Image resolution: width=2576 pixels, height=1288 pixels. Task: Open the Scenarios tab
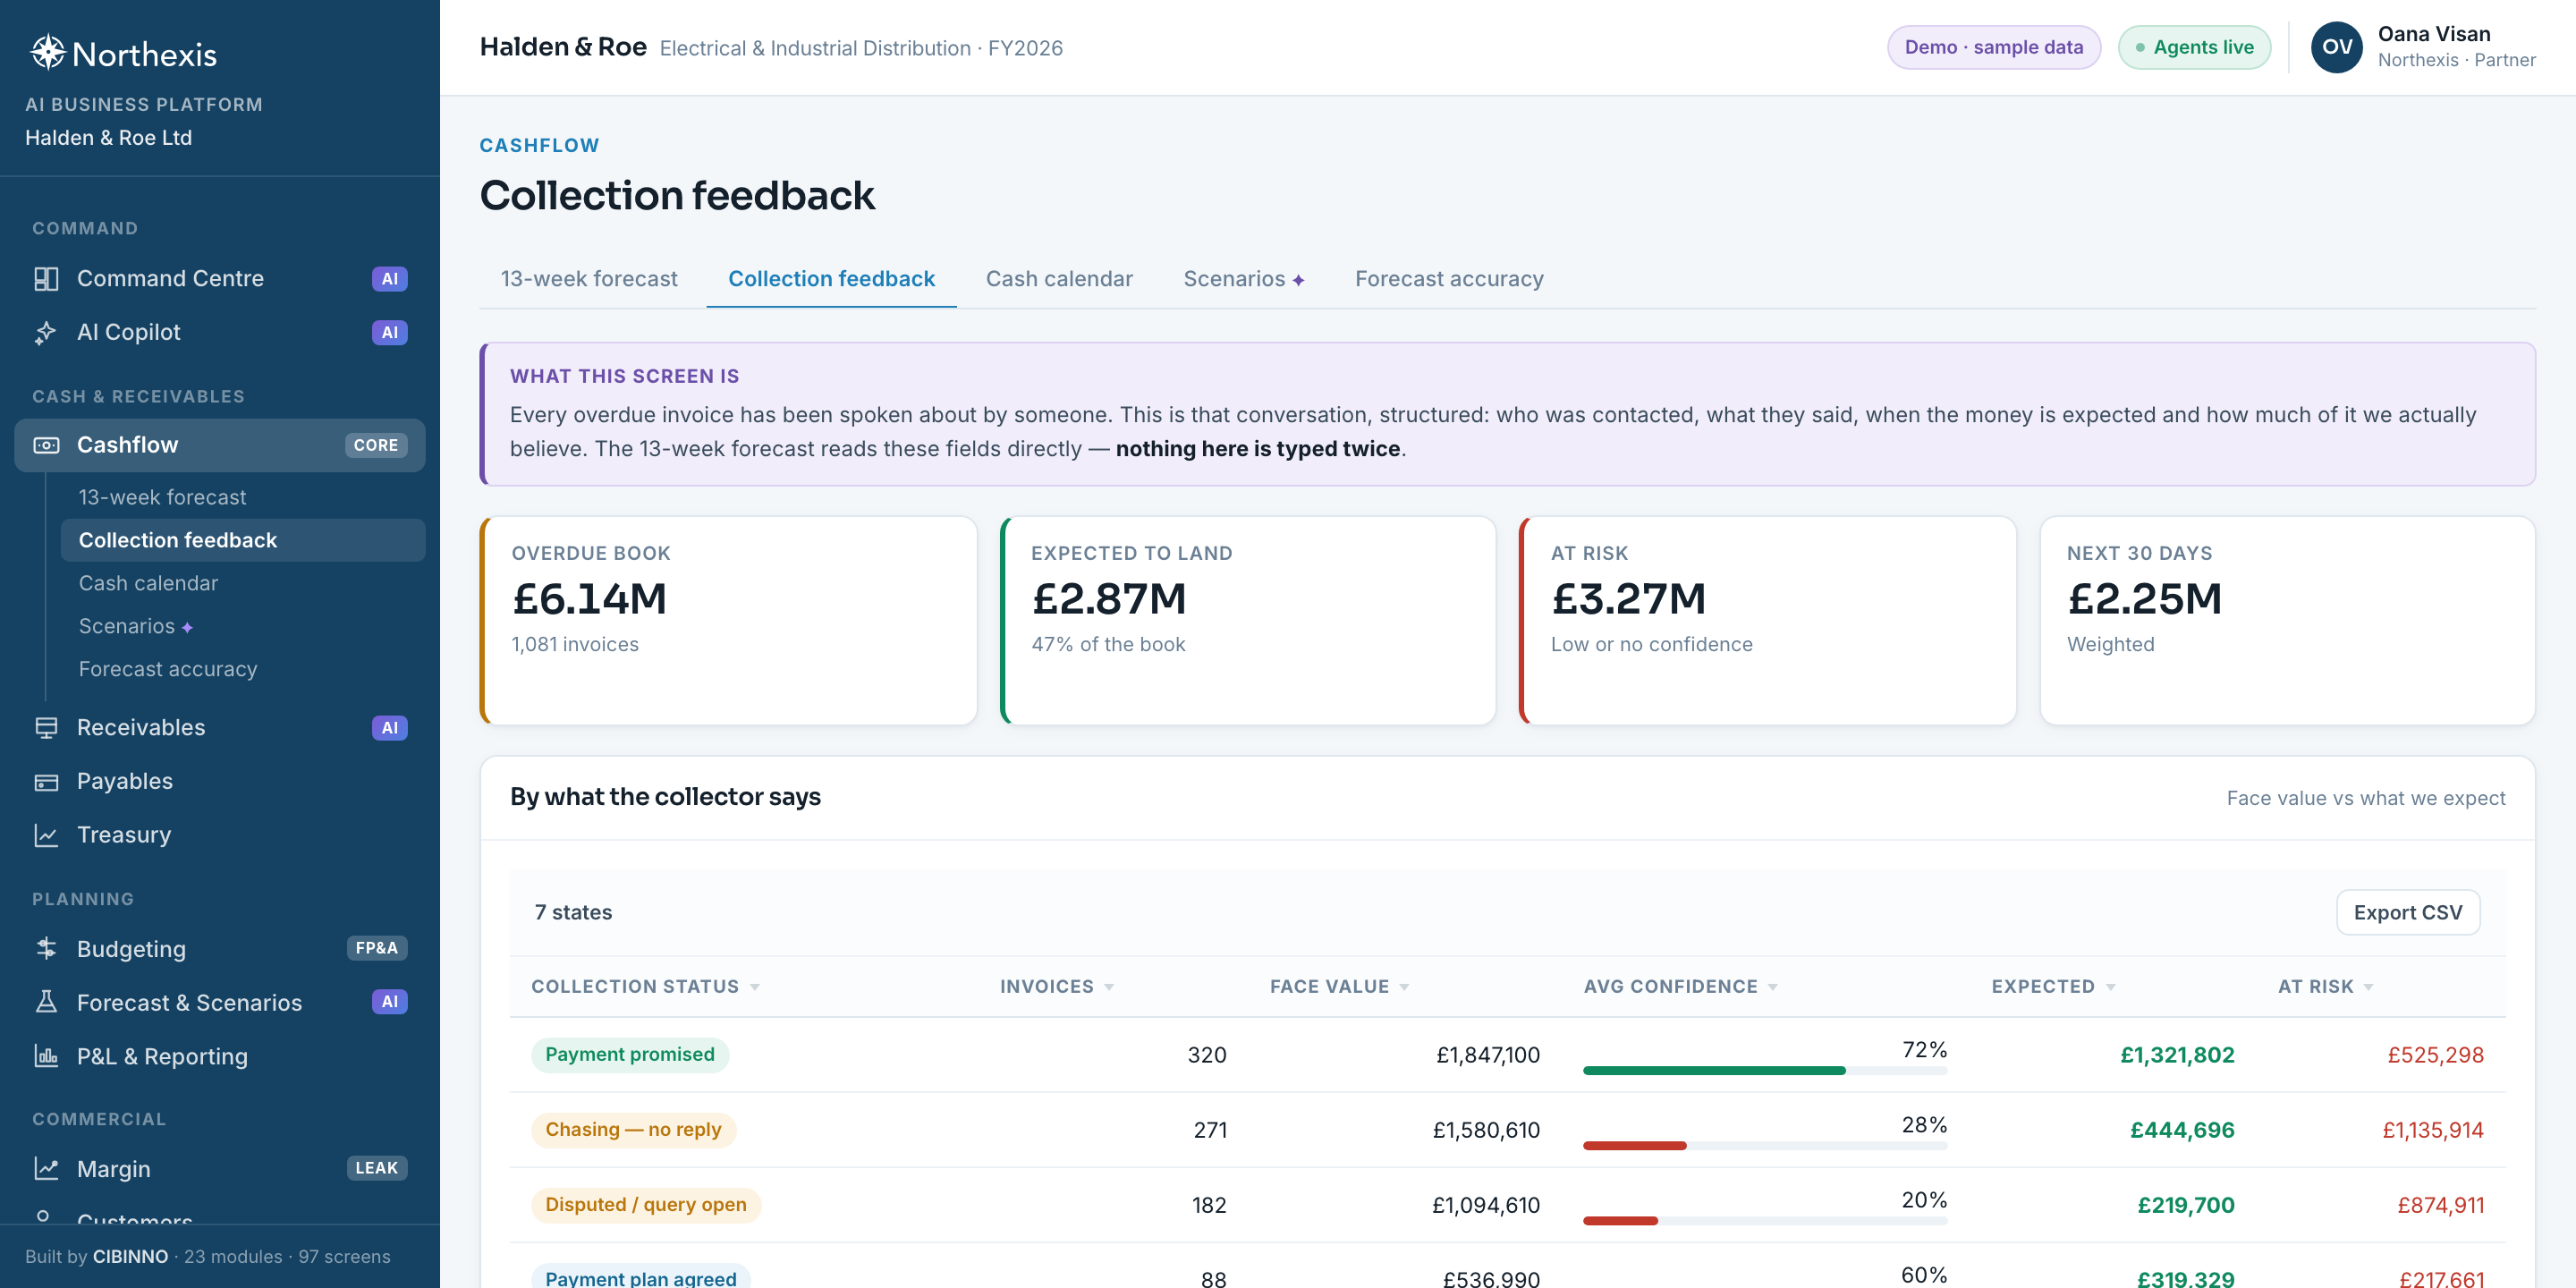(x=1243, y=279)
